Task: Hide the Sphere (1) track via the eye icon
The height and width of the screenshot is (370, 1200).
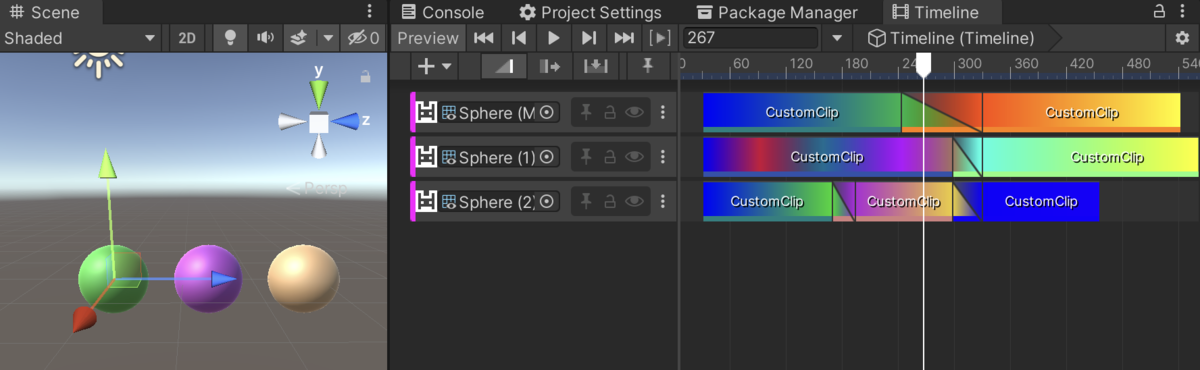Action: [x=634, y=157]
